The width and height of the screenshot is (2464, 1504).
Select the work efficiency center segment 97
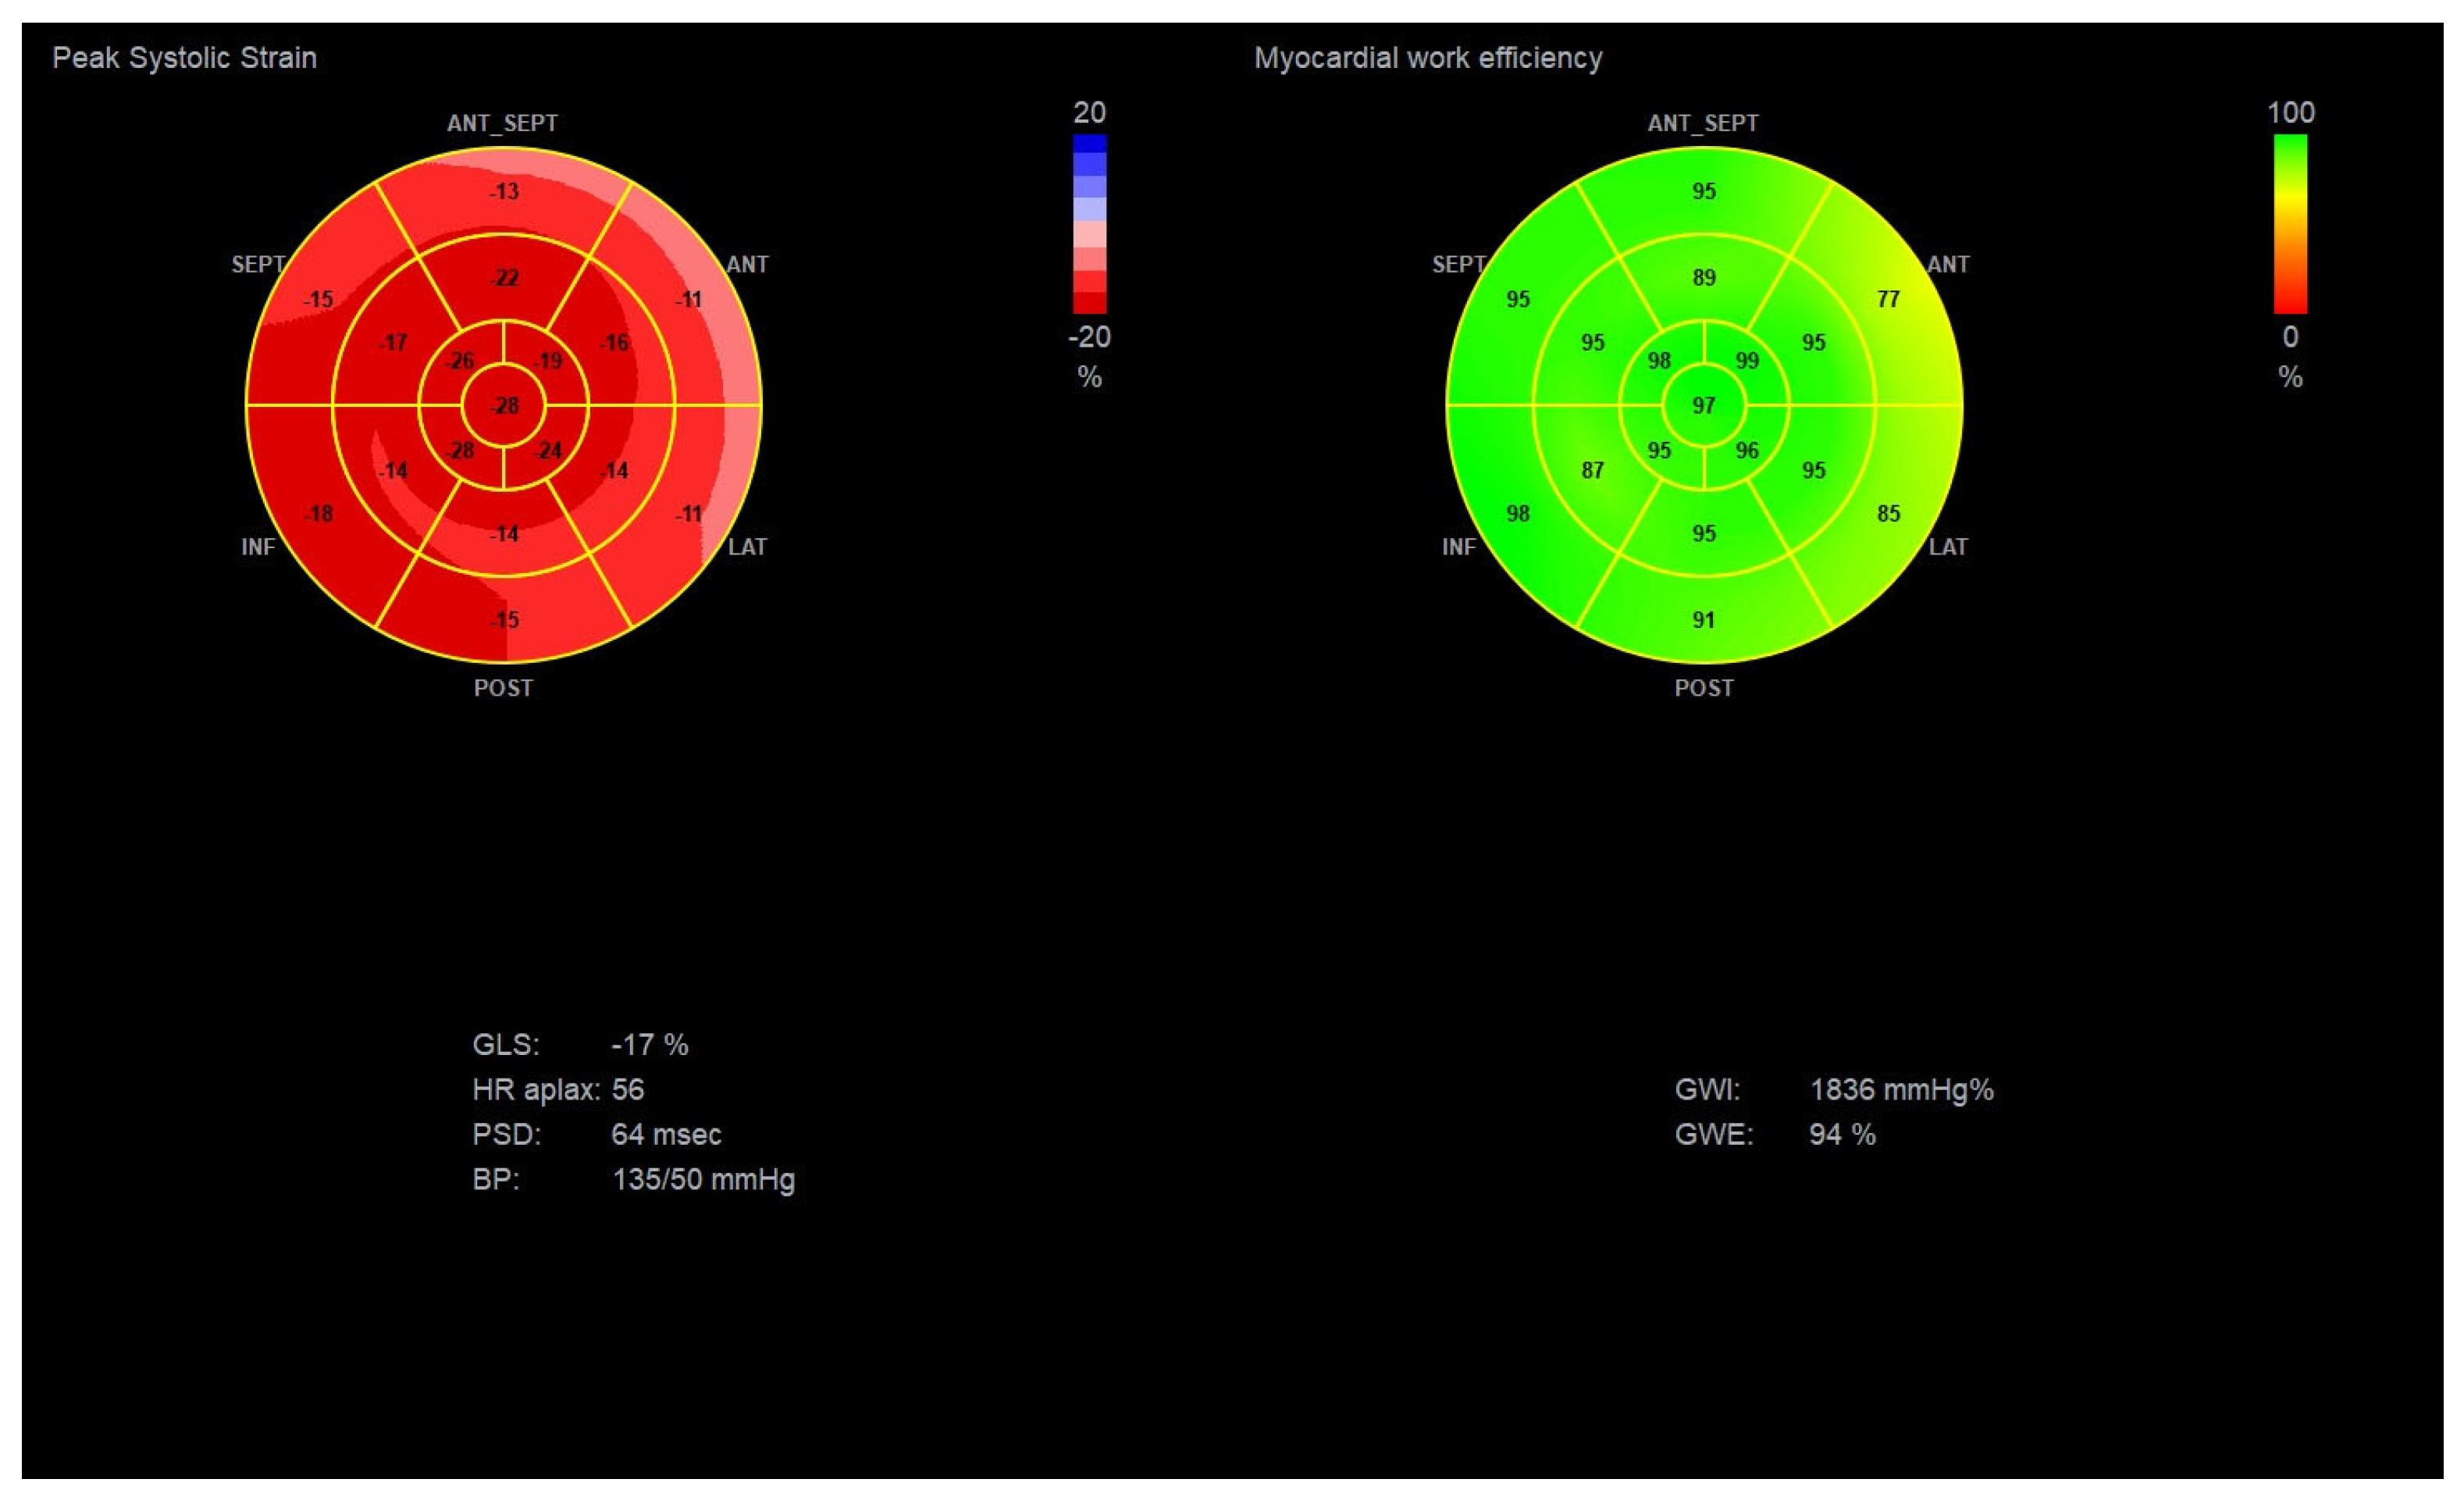pos(1704,405)
